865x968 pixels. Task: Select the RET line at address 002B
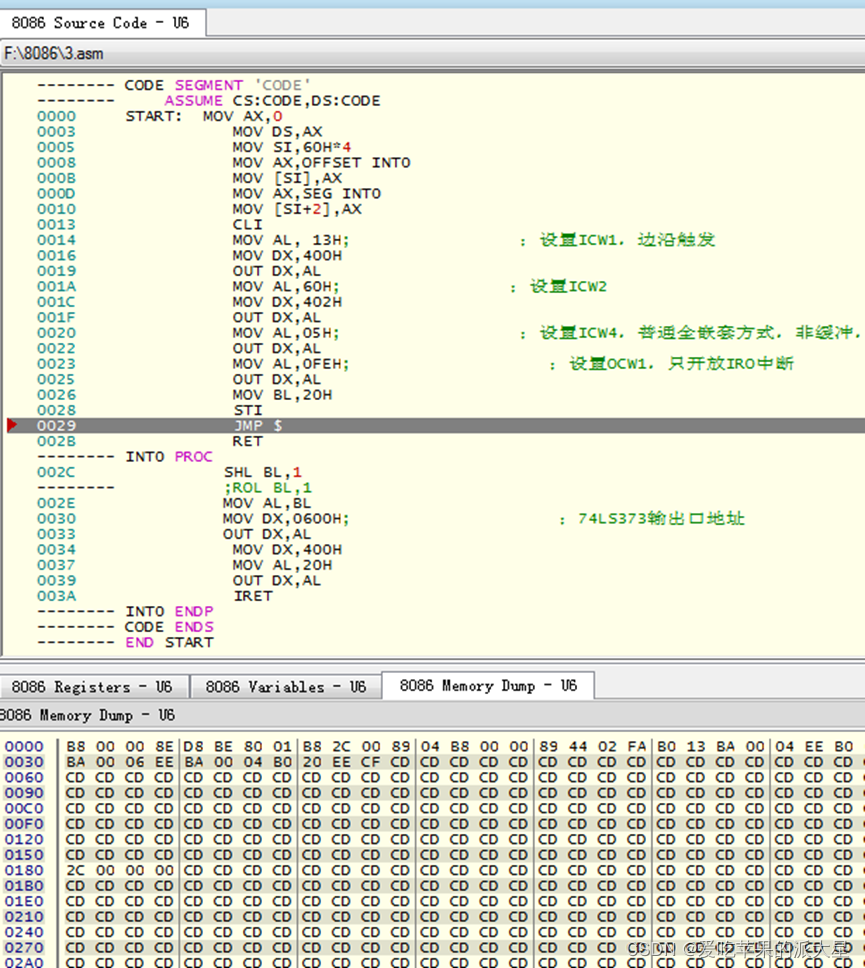tap(248, 440)
